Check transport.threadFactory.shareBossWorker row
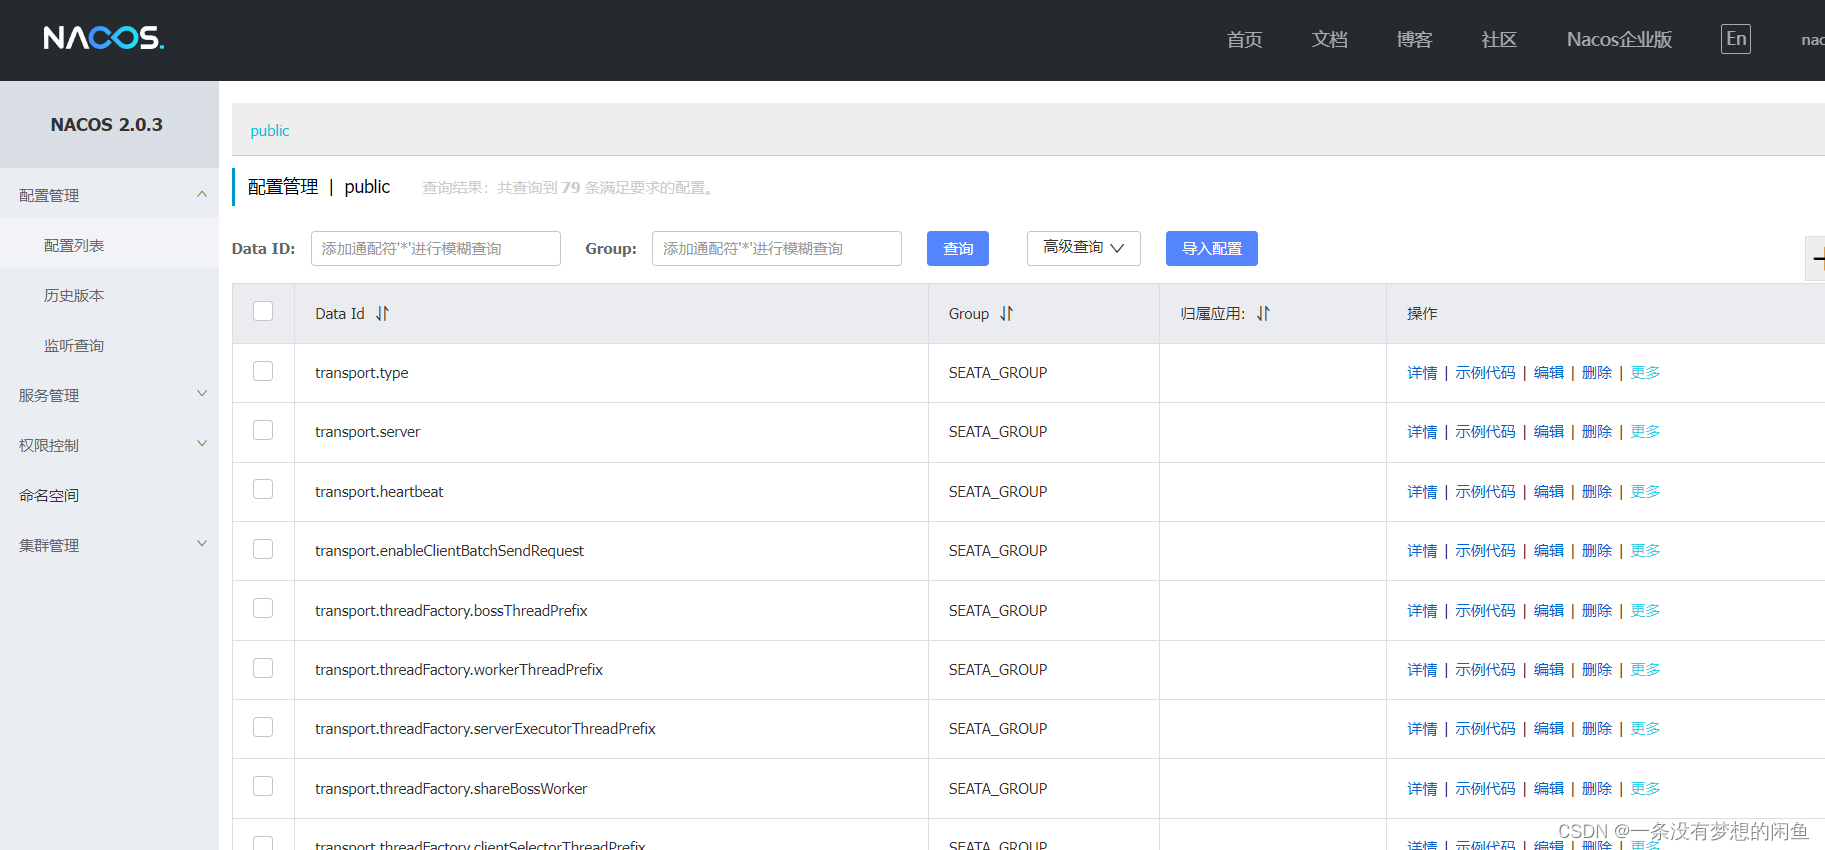Image resolution: width=1825 pixels, height=850 pixels. pyautogui.click(x=263, y=786)
